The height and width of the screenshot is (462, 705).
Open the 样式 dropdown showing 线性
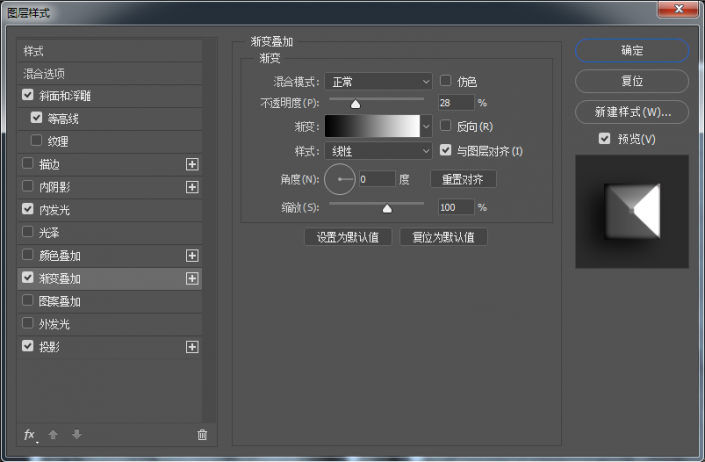(378, 151)
